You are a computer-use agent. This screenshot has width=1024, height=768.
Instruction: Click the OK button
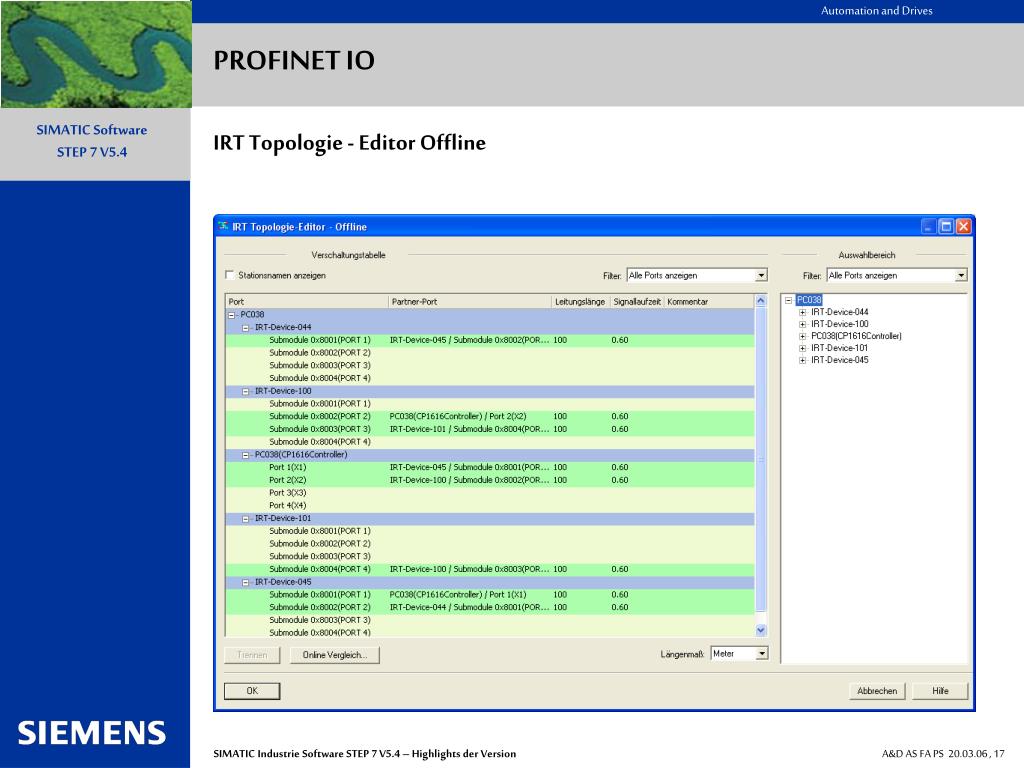coord(252,691)
